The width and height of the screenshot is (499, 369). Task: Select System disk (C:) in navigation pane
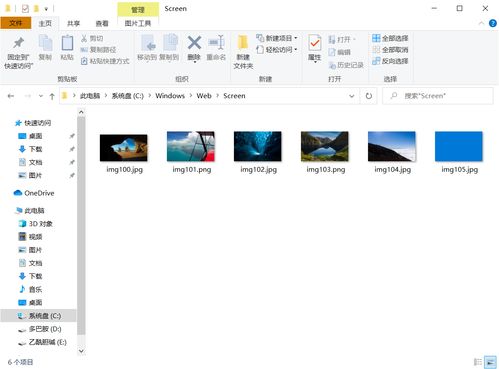coord(39,316)
